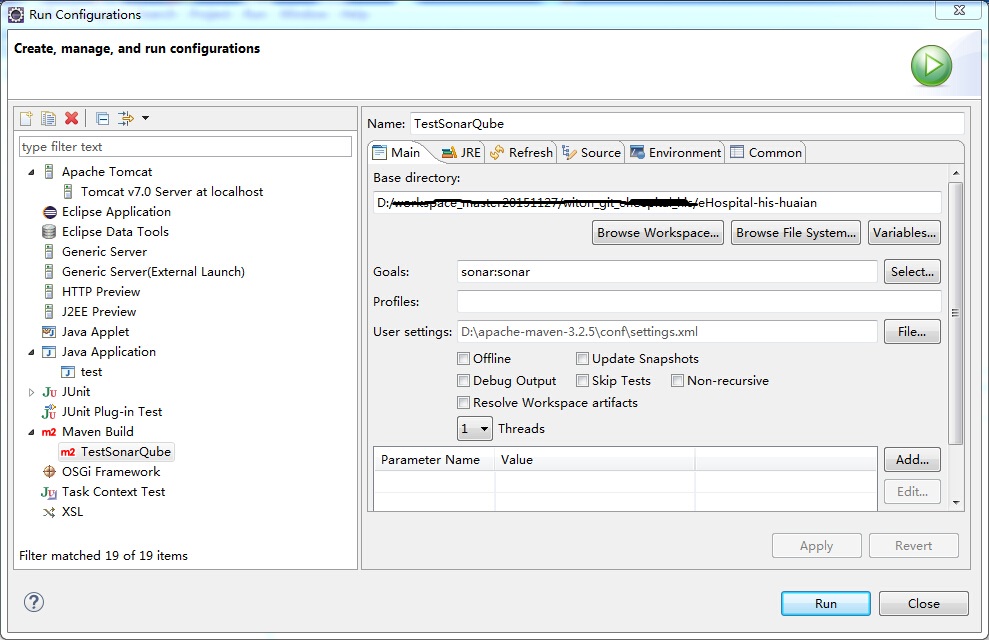Click the Task Context Test icon
Image resolution: width=989 pixels, height=640 pixels.
pos(49,492)
